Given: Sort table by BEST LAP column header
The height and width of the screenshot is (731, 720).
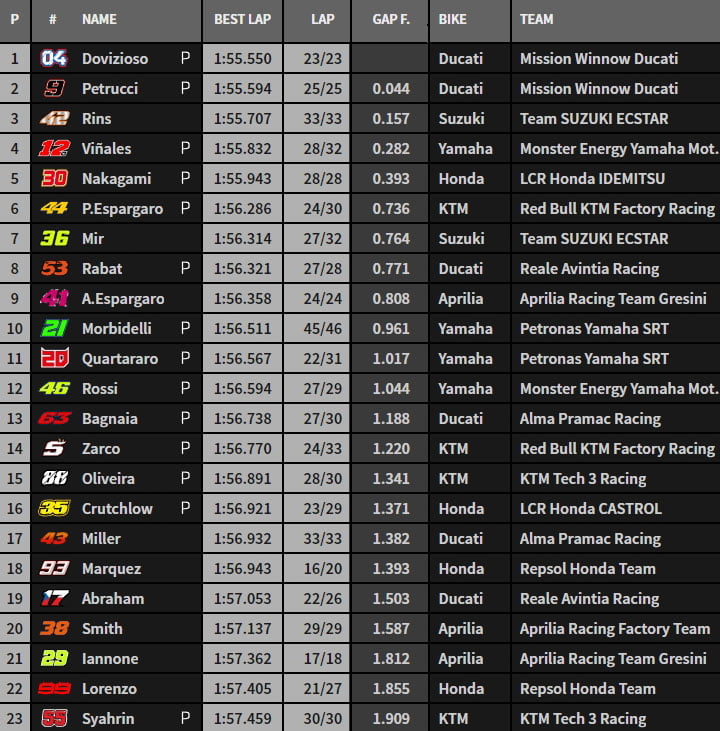Looking at the screenshot, I should pos(242,19).
